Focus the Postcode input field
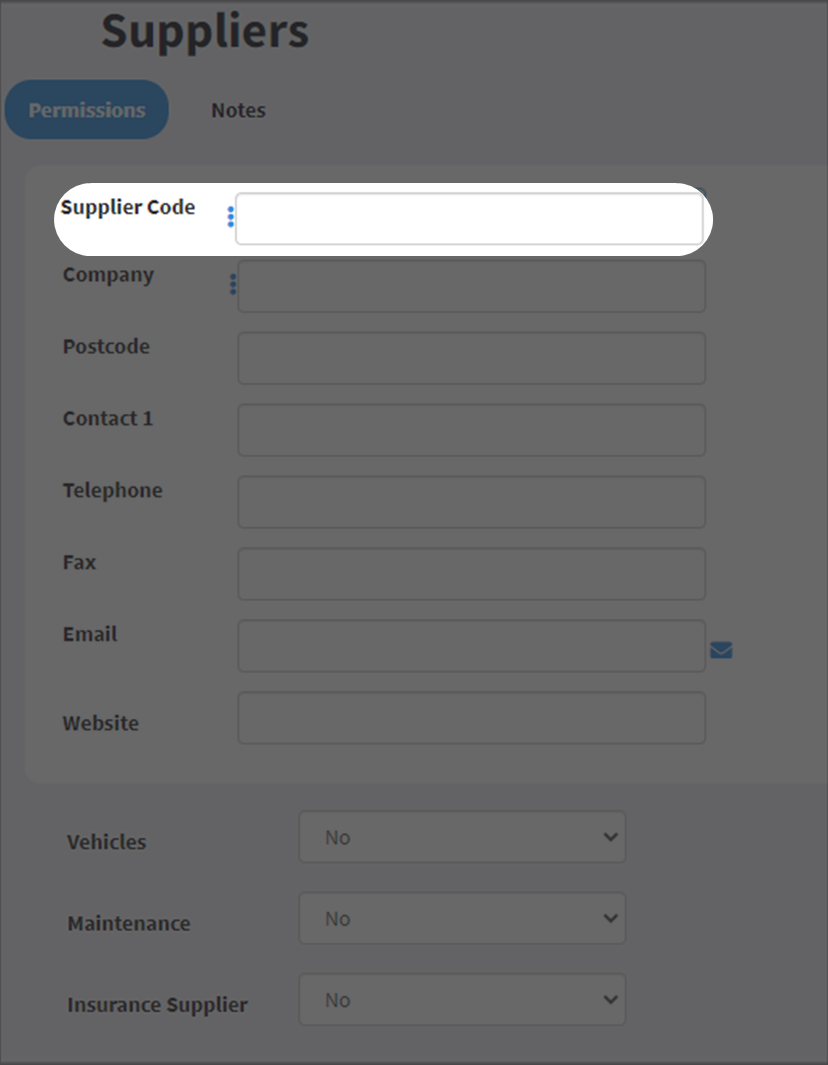Viewport: 828px width, 1065px height. point(471,358)
